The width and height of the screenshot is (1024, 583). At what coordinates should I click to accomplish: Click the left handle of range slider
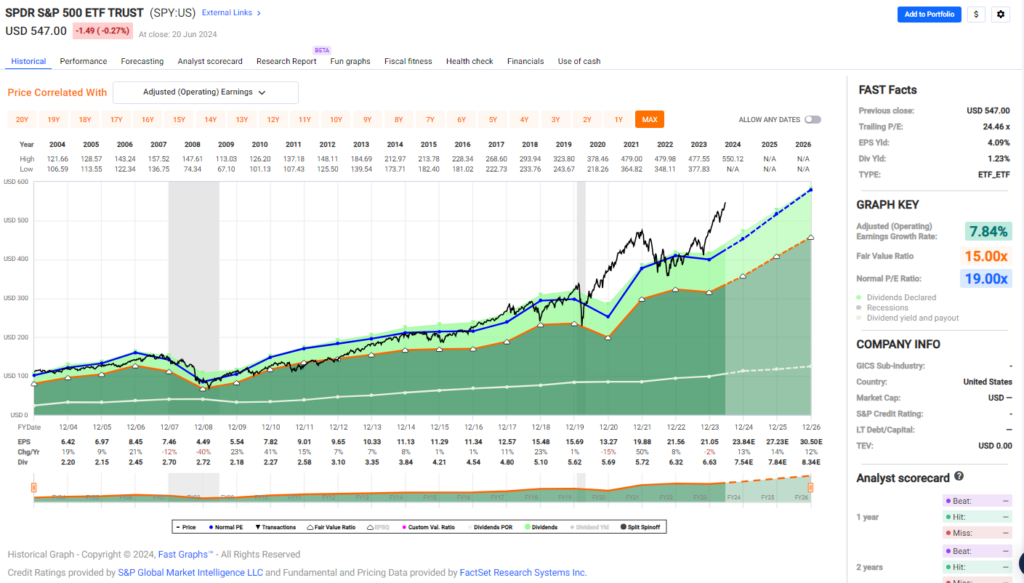[35, 487]
